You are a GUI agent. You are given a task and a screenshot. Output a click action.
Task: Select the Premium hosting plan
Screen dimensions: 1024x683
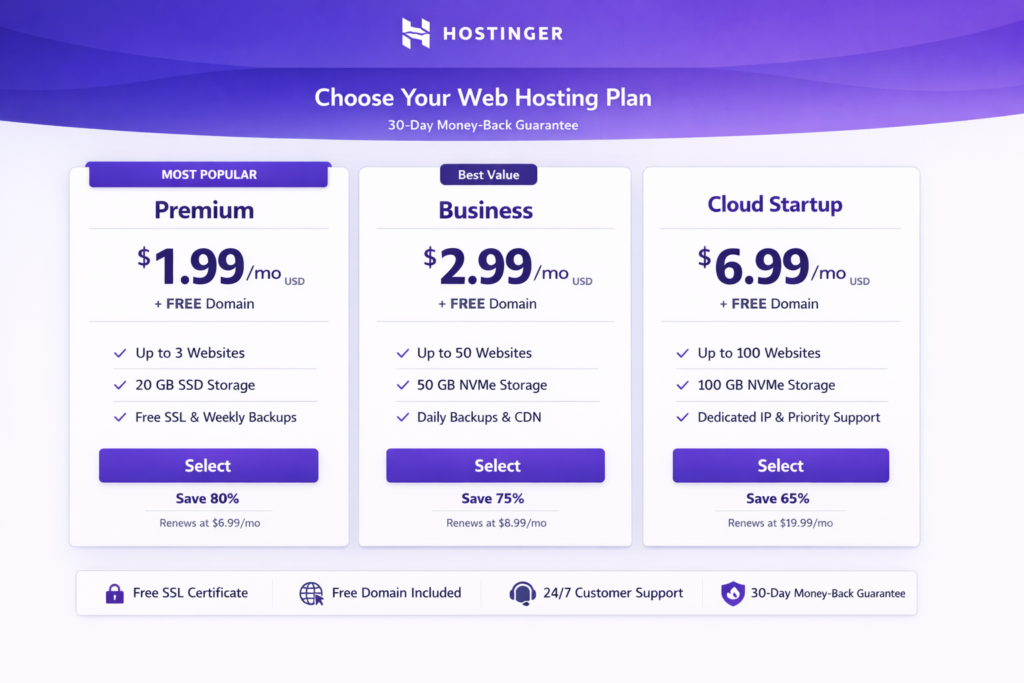[x=208, y=466]
